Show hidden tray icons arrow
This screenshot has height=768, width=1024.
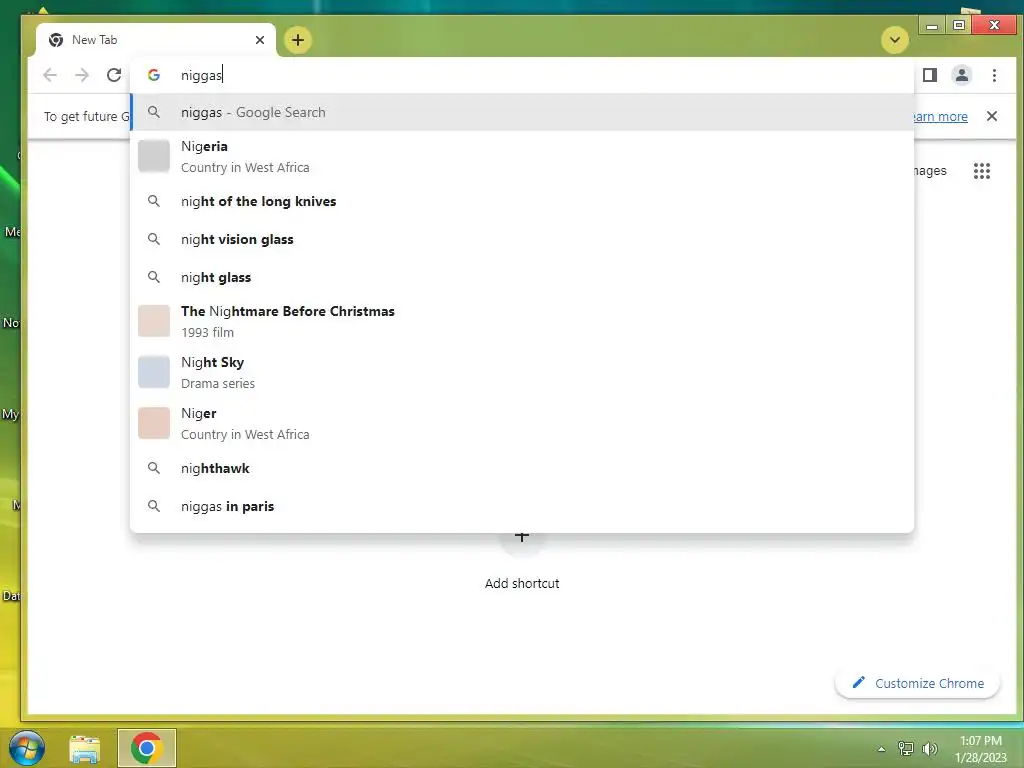click(x=881, y=749)
